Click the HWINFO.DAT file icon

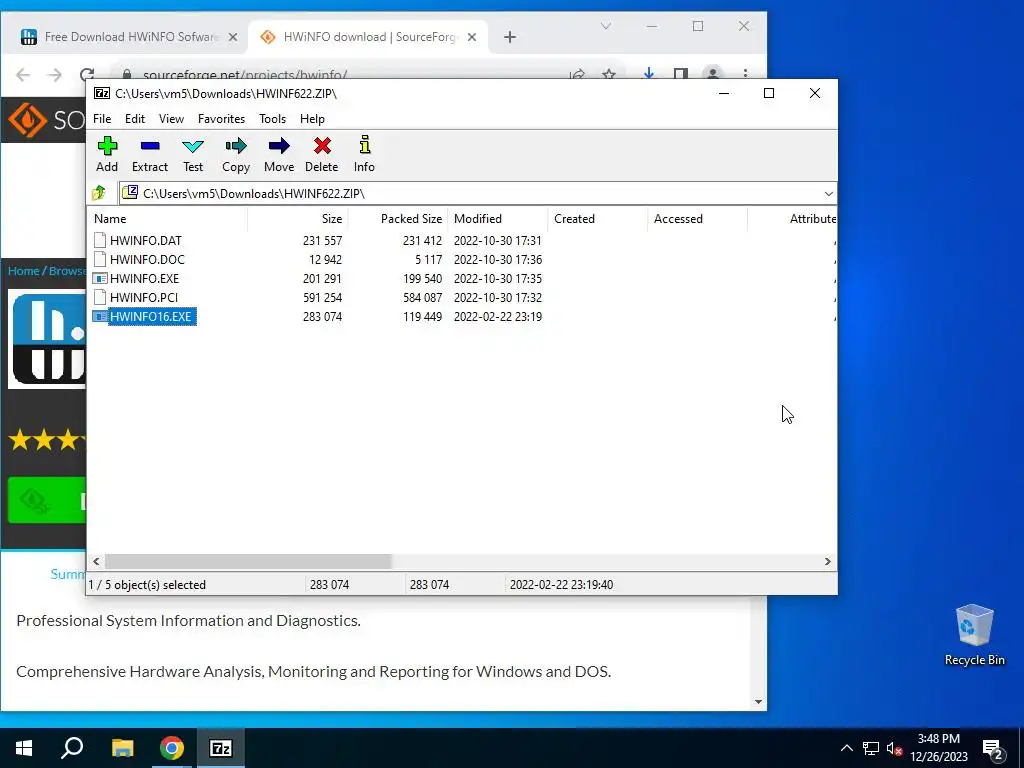pos(99,240)
